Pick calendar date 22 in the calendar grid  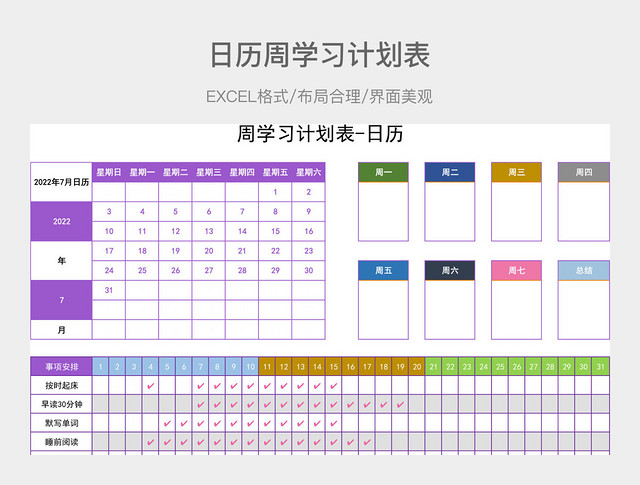[x=275, y=251]
